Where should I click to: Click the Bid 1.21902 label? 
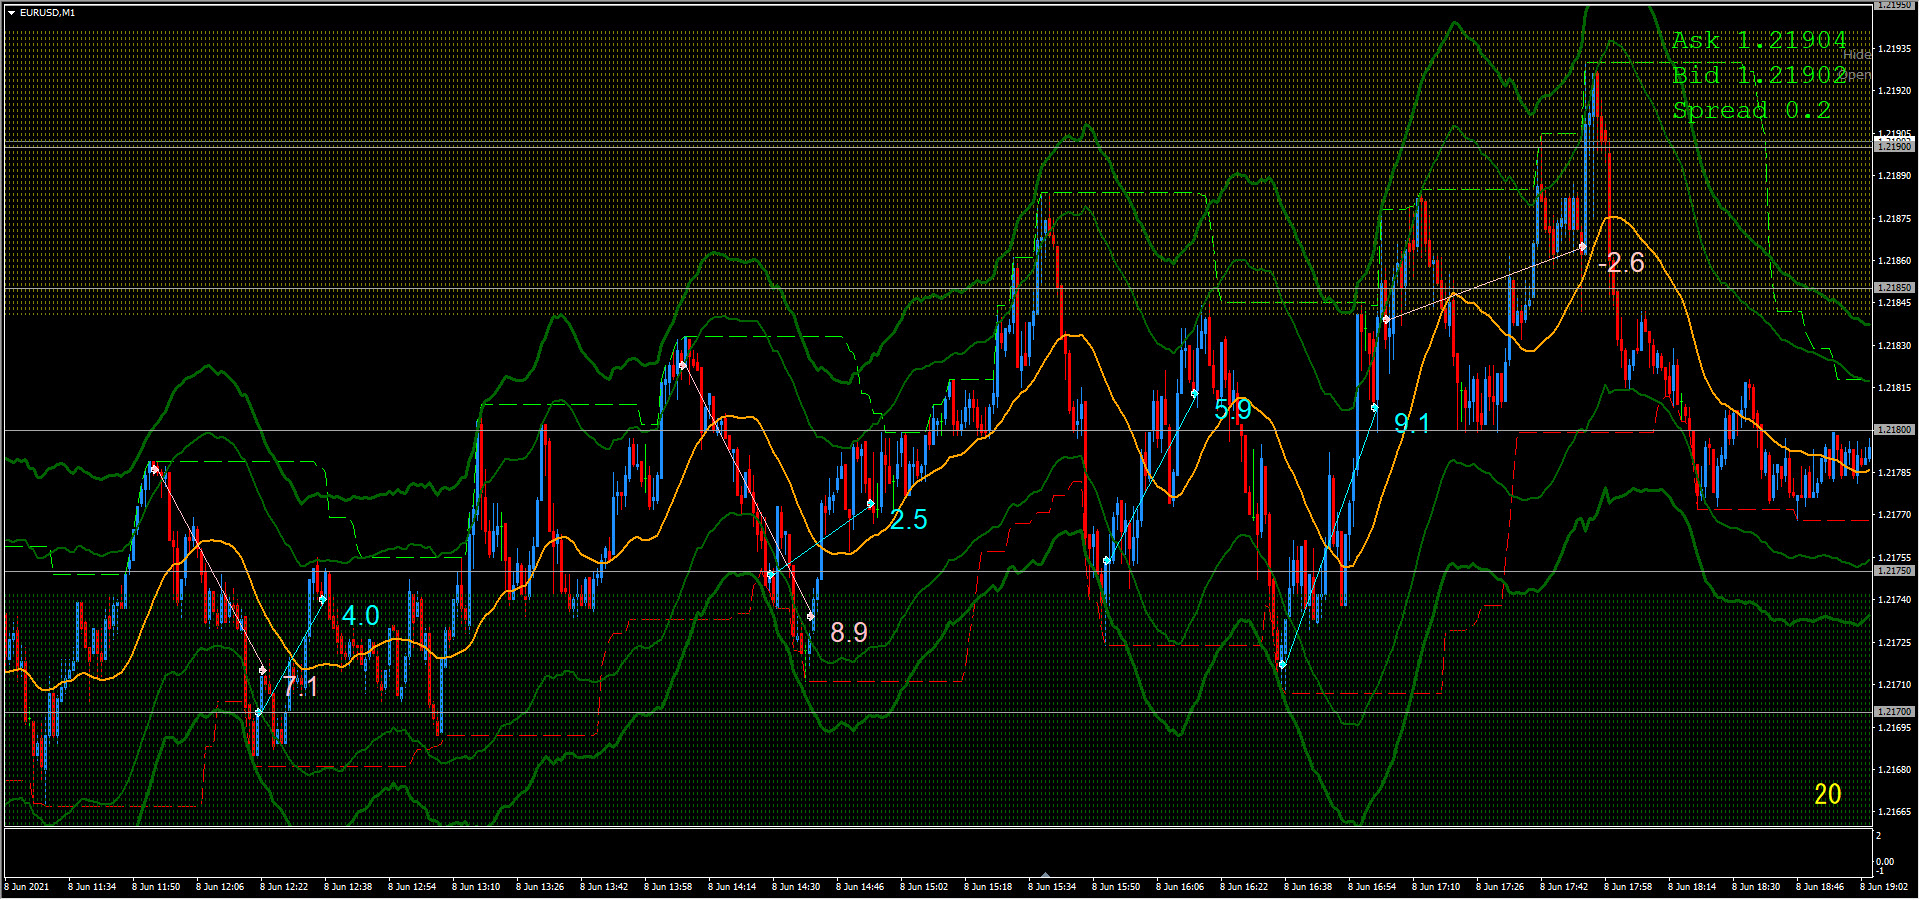pos(1759,75)
